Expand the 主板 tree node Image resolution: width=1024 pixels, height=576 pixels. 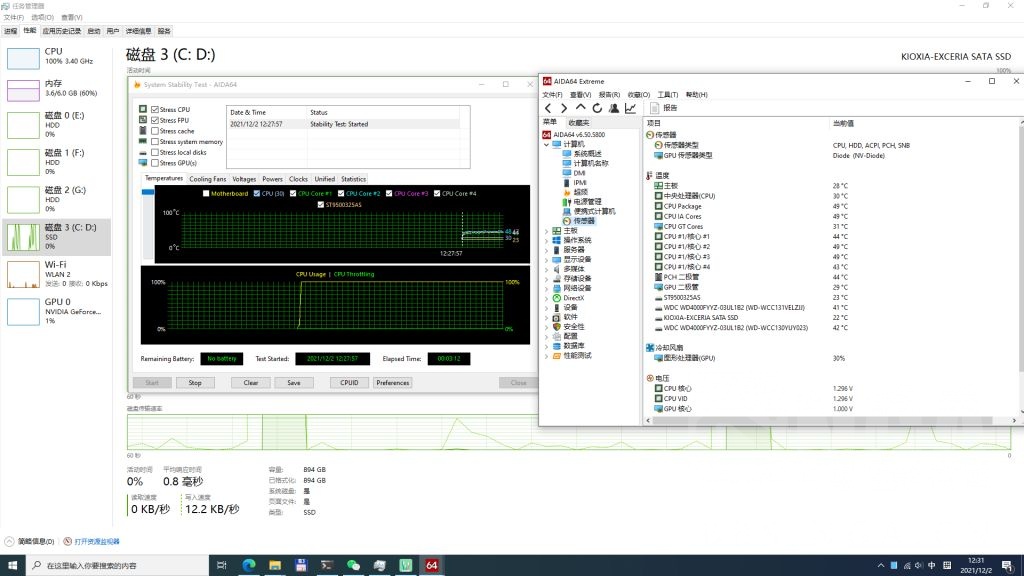coord(546,231)
